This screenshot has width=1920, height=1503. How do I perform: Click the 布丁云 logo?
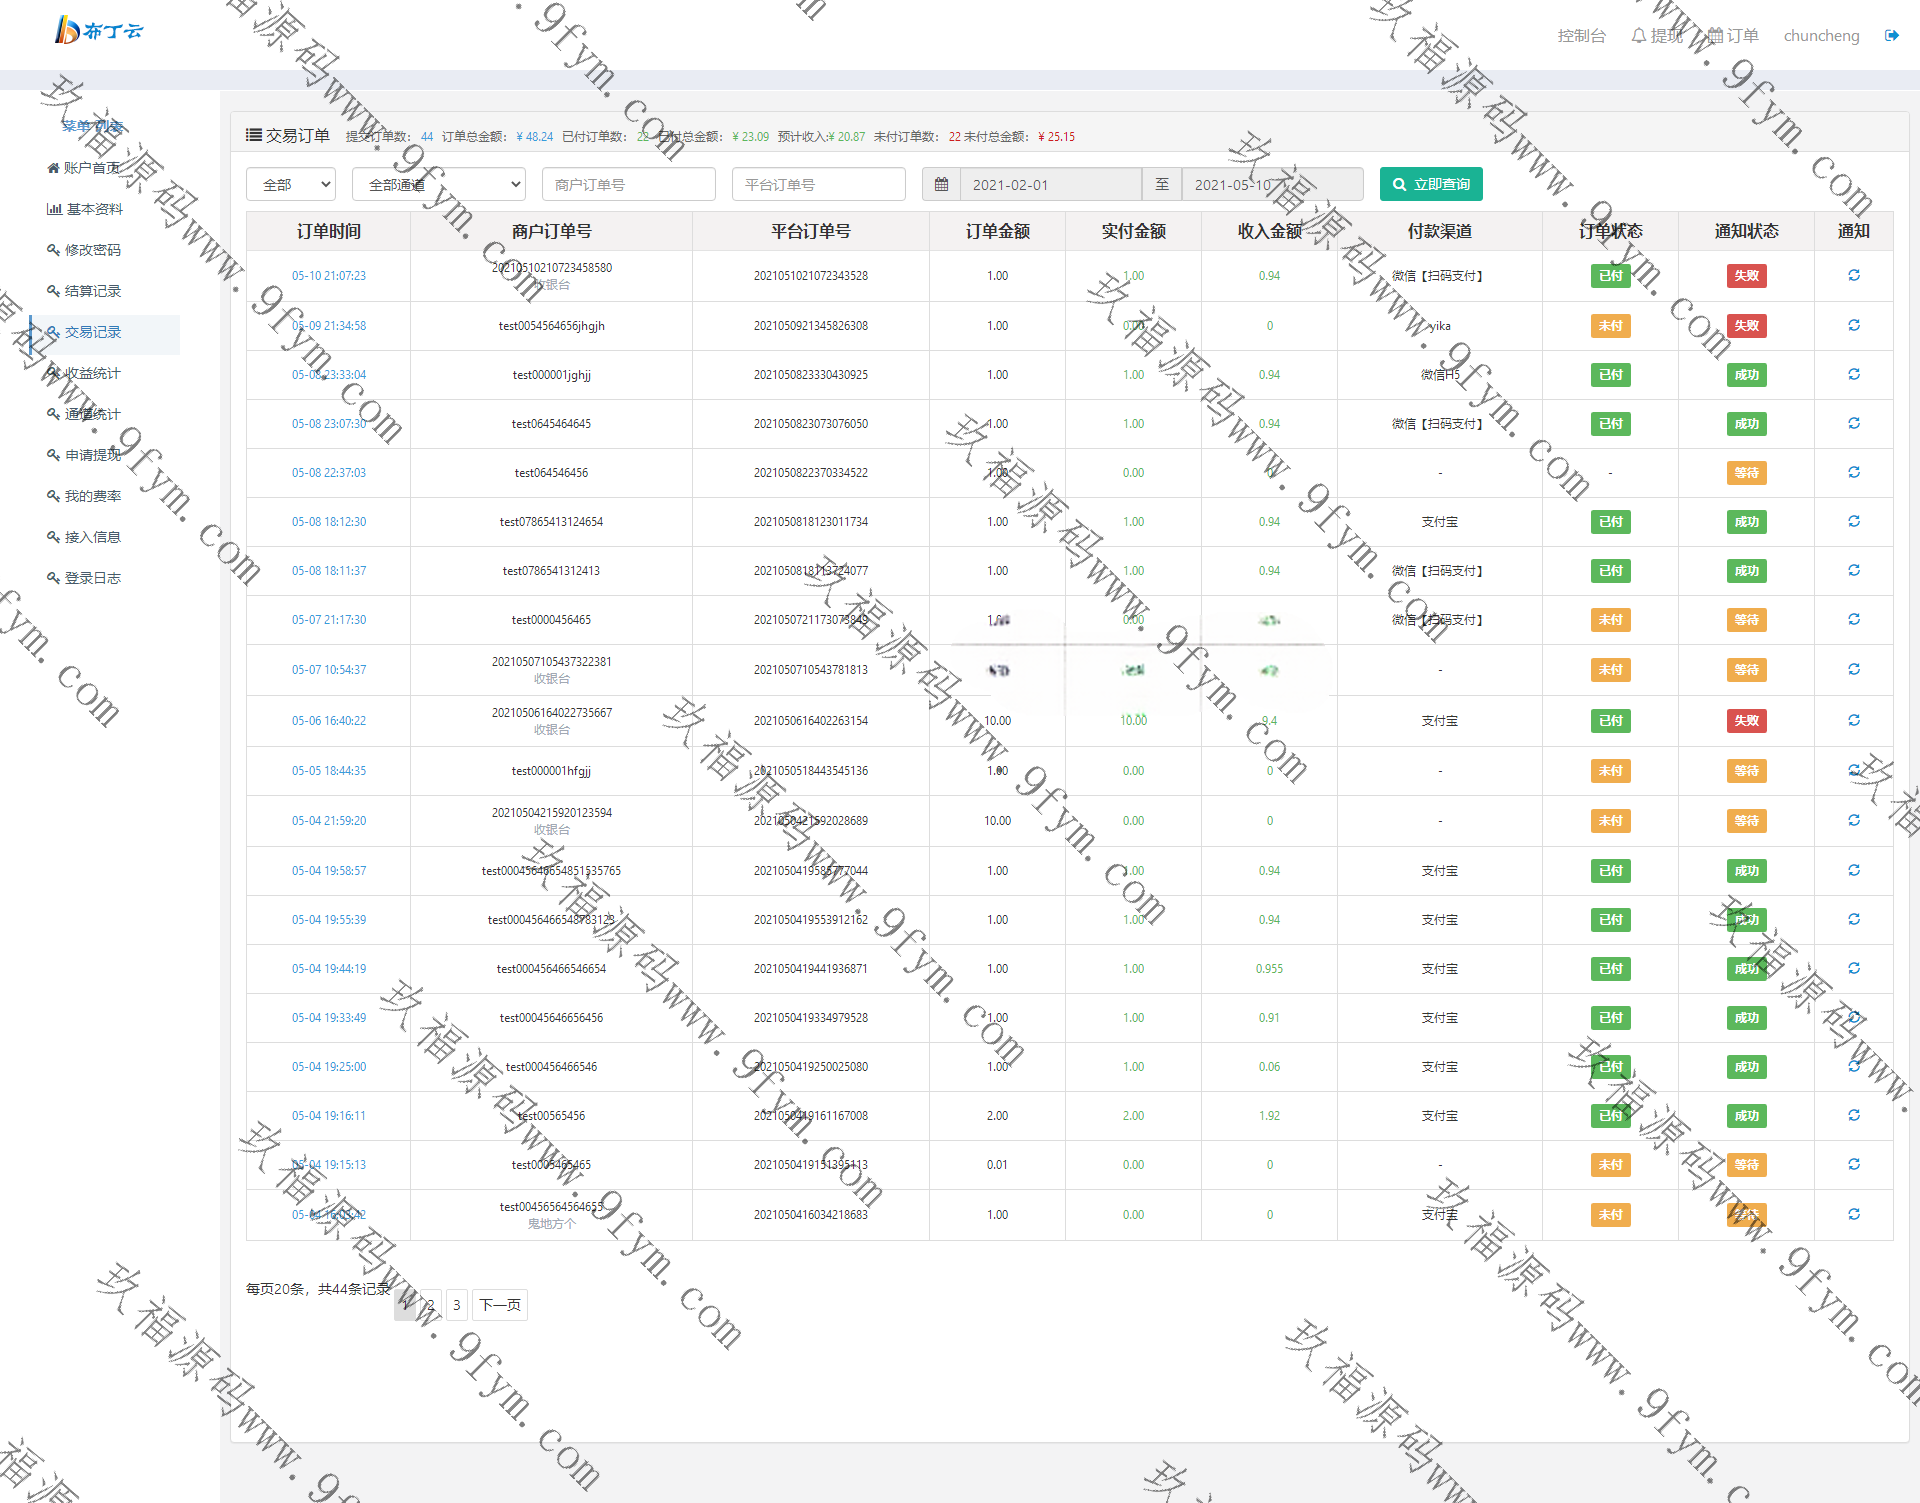point(98,30)
